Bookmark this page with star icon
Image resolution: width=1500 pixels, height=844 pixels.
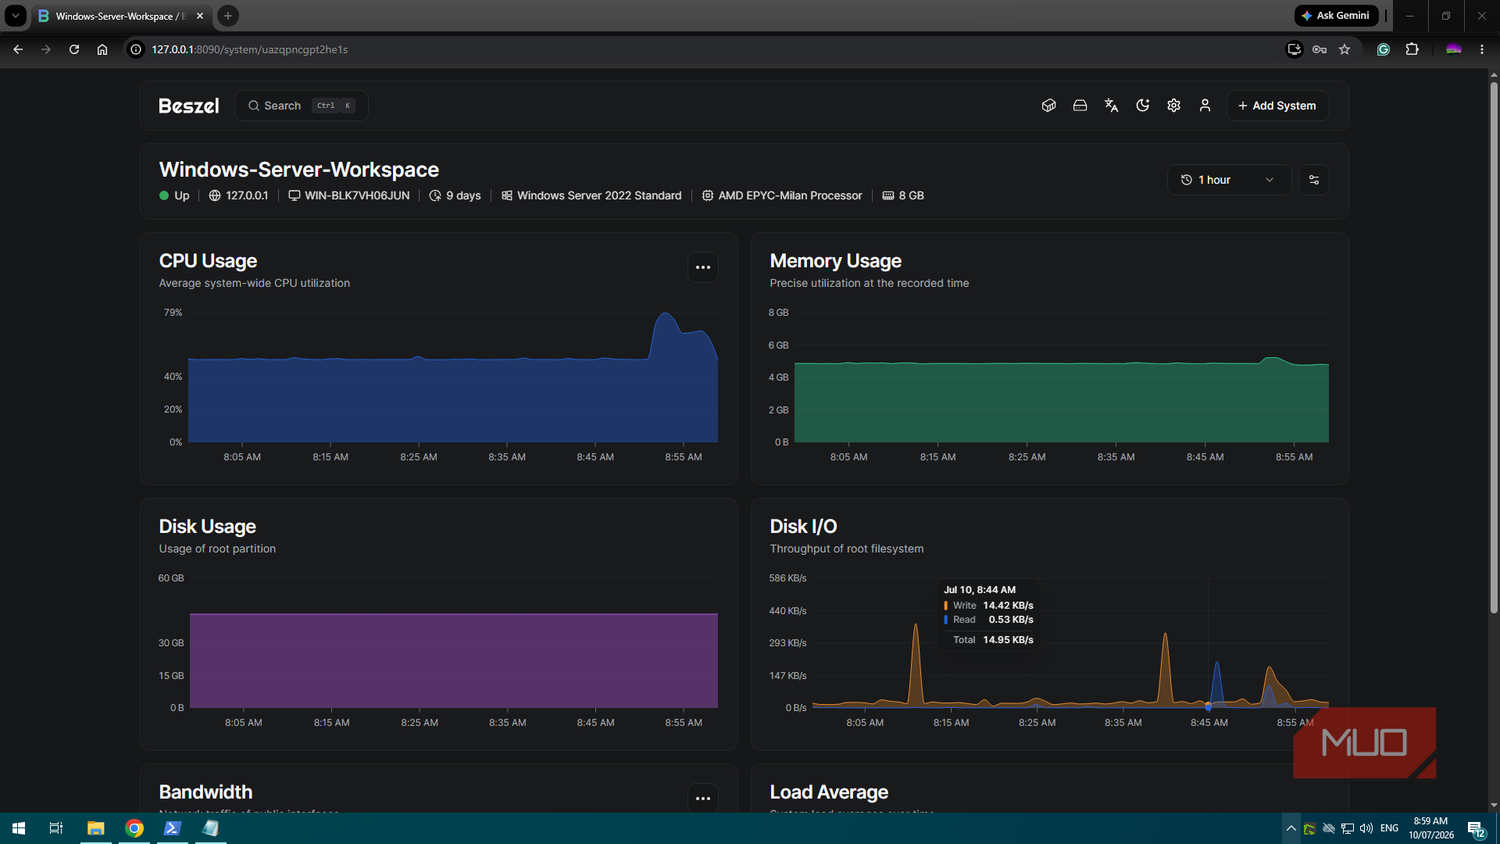coord(1345,49)
